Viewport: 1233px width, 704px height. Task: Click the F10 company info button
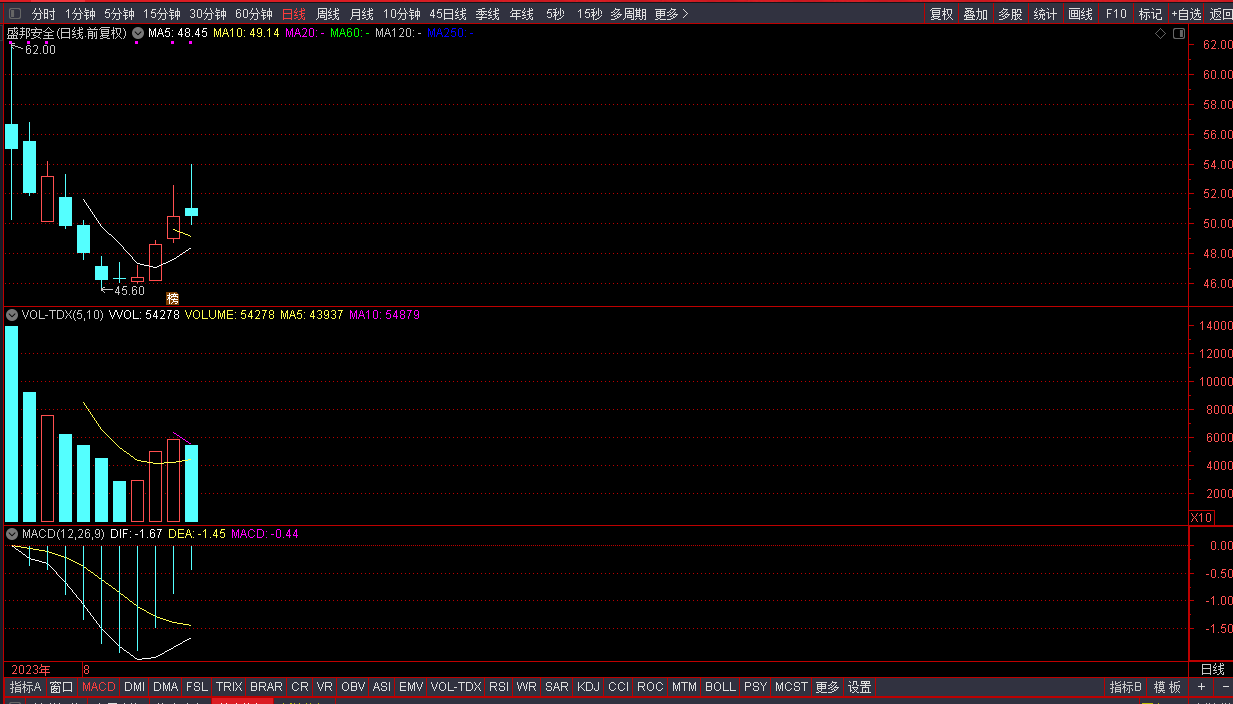pos(1116,14)
